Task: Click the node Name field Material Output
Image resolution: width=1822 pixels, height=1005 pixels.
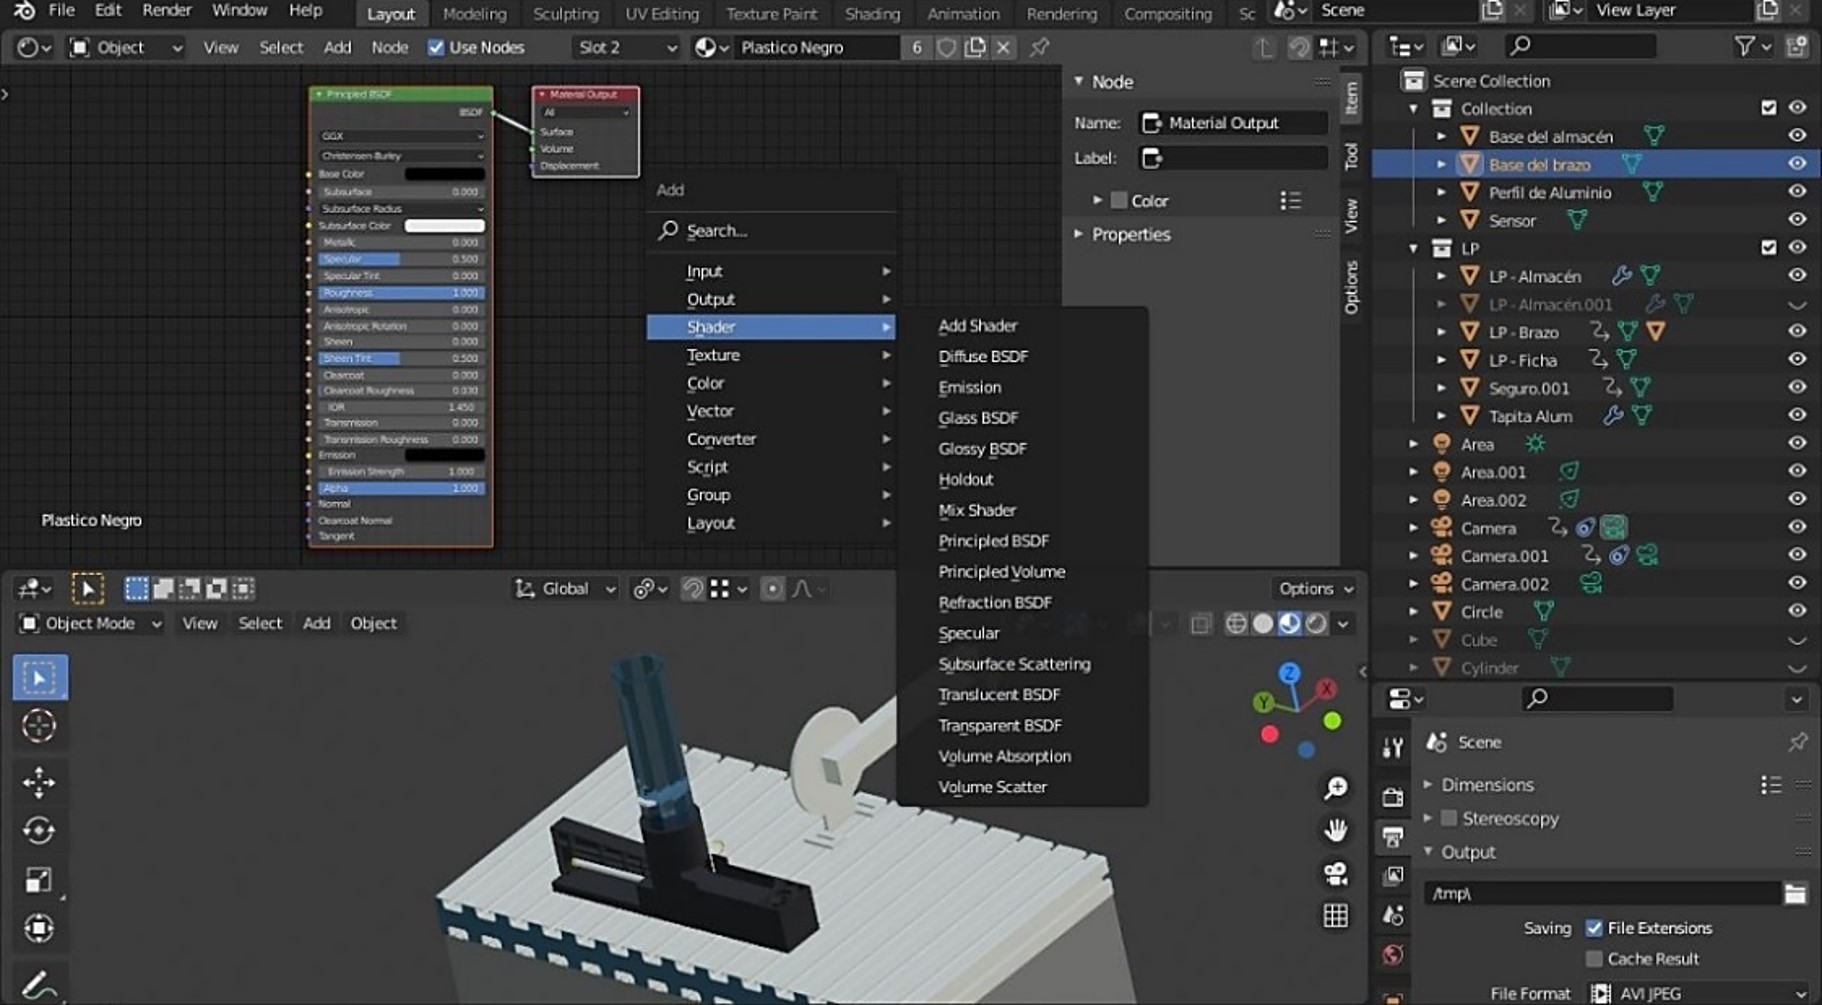Action: pos(1233,123)
